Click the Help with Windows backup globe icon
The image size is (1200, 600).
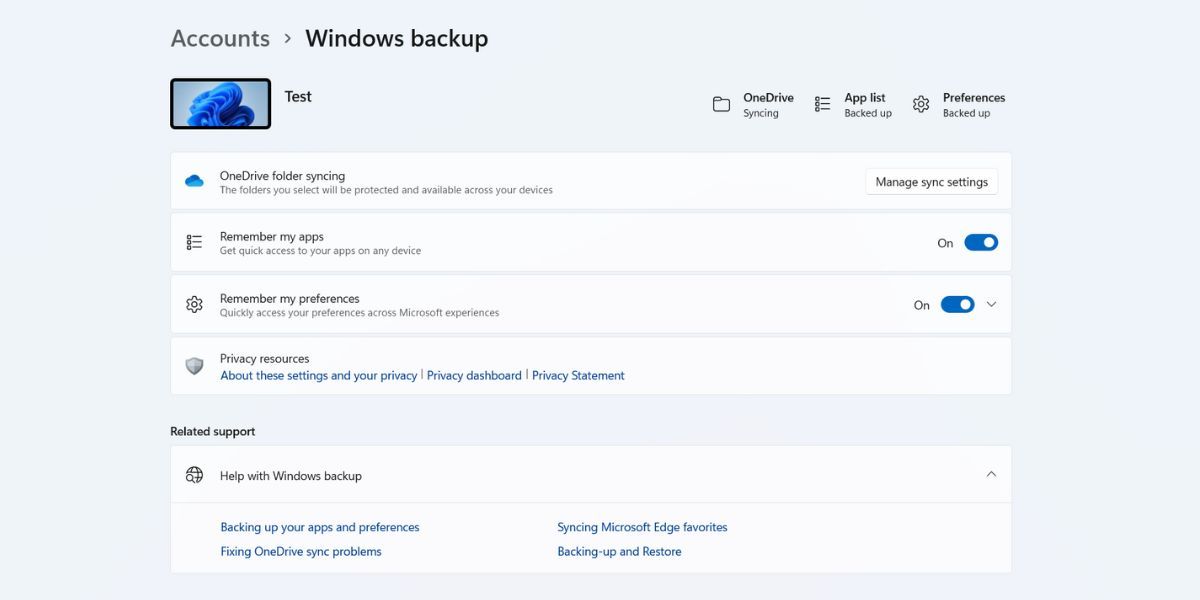coord(194,474)
